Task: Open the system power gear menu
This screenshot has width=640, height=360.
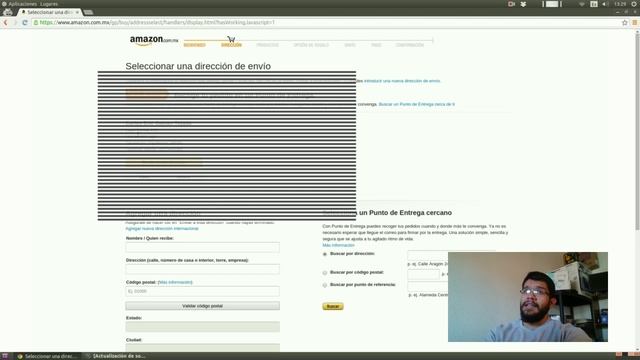Action: point(635,4)
